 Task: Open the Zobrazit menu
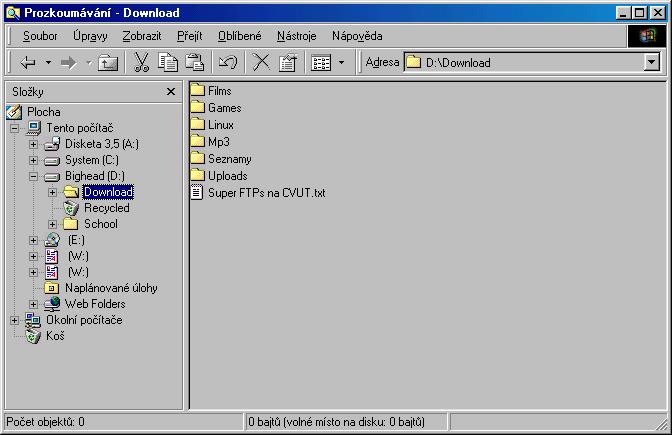[142, 36]
